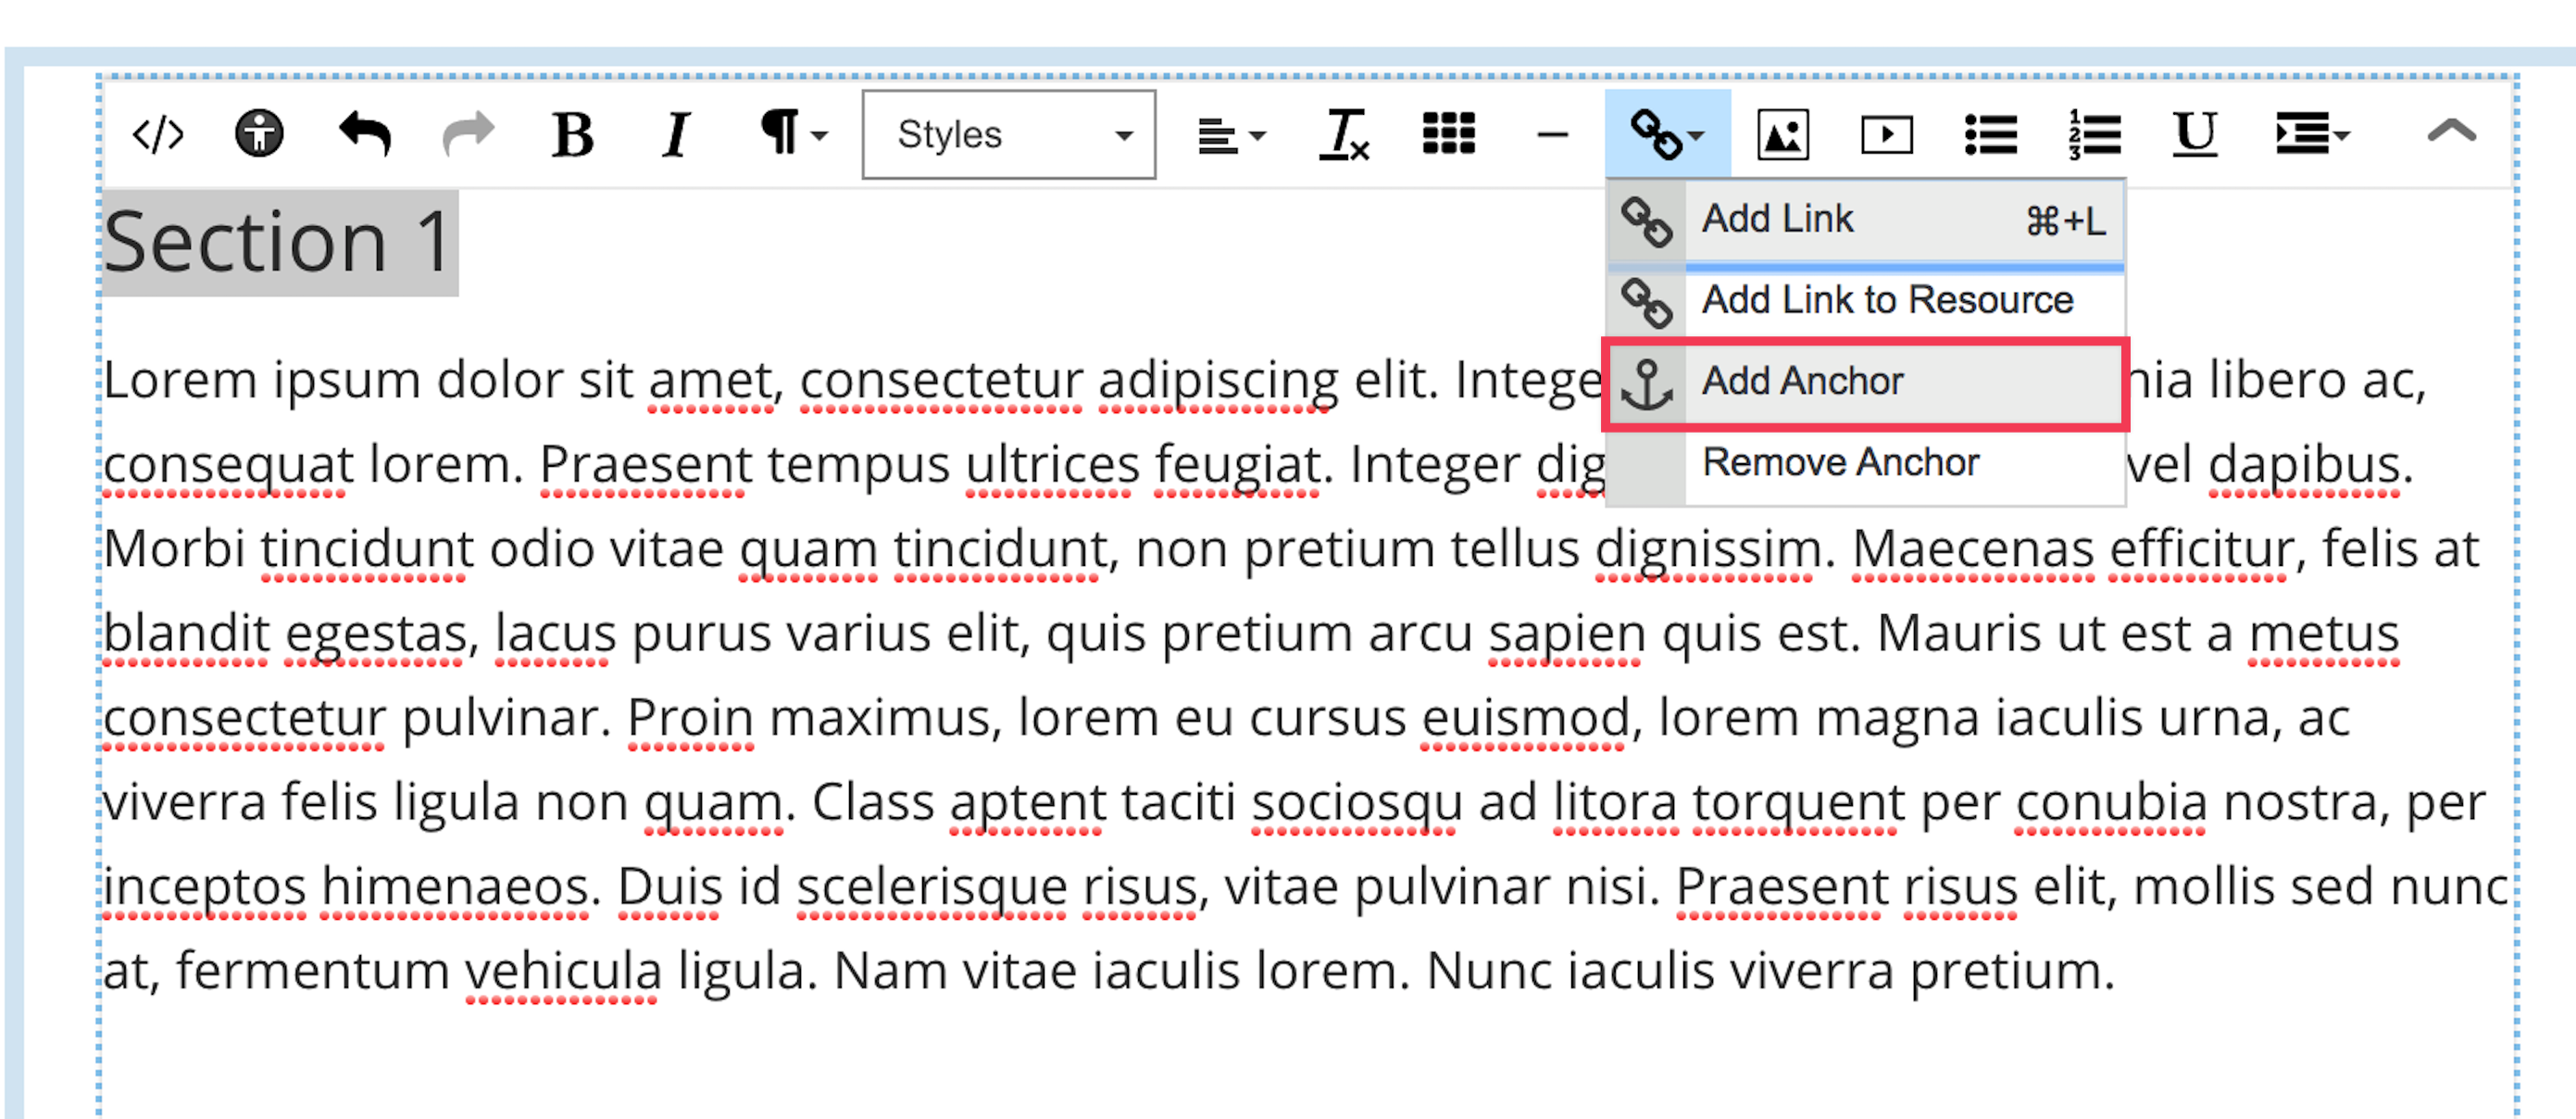Open the Styles dropdown

[1009, 135]
